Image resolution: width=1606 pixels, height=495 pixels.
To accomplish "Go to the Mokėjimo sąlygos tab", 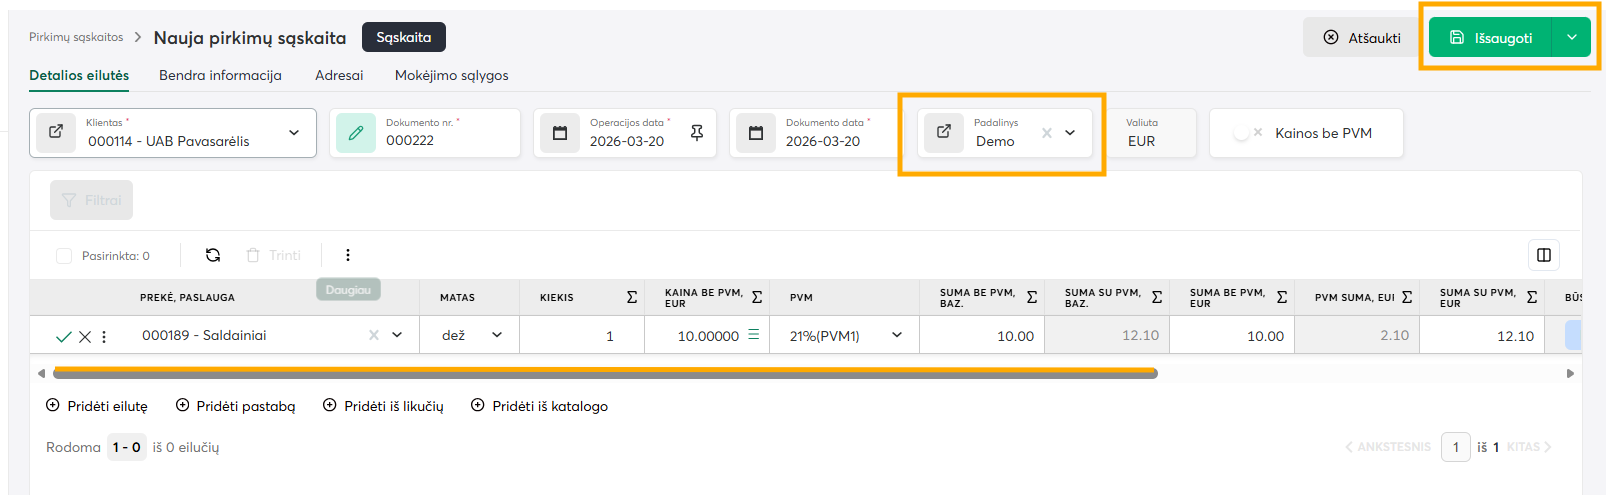I will tap(451, 75).
